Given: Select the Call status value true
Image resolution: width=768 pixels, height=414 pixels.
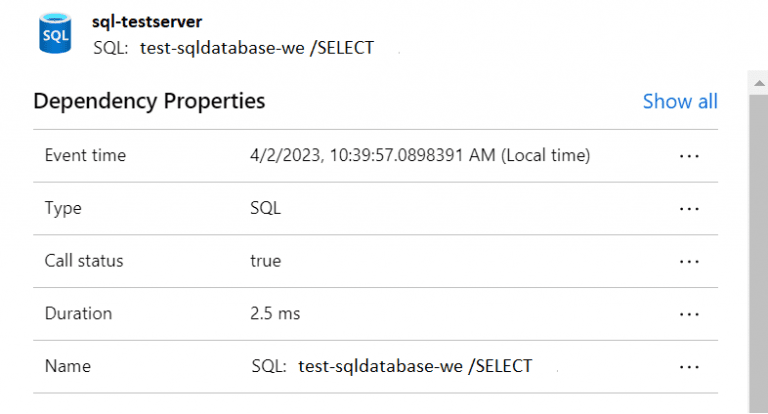Looking at the screenshot, I should click(265, 261).
